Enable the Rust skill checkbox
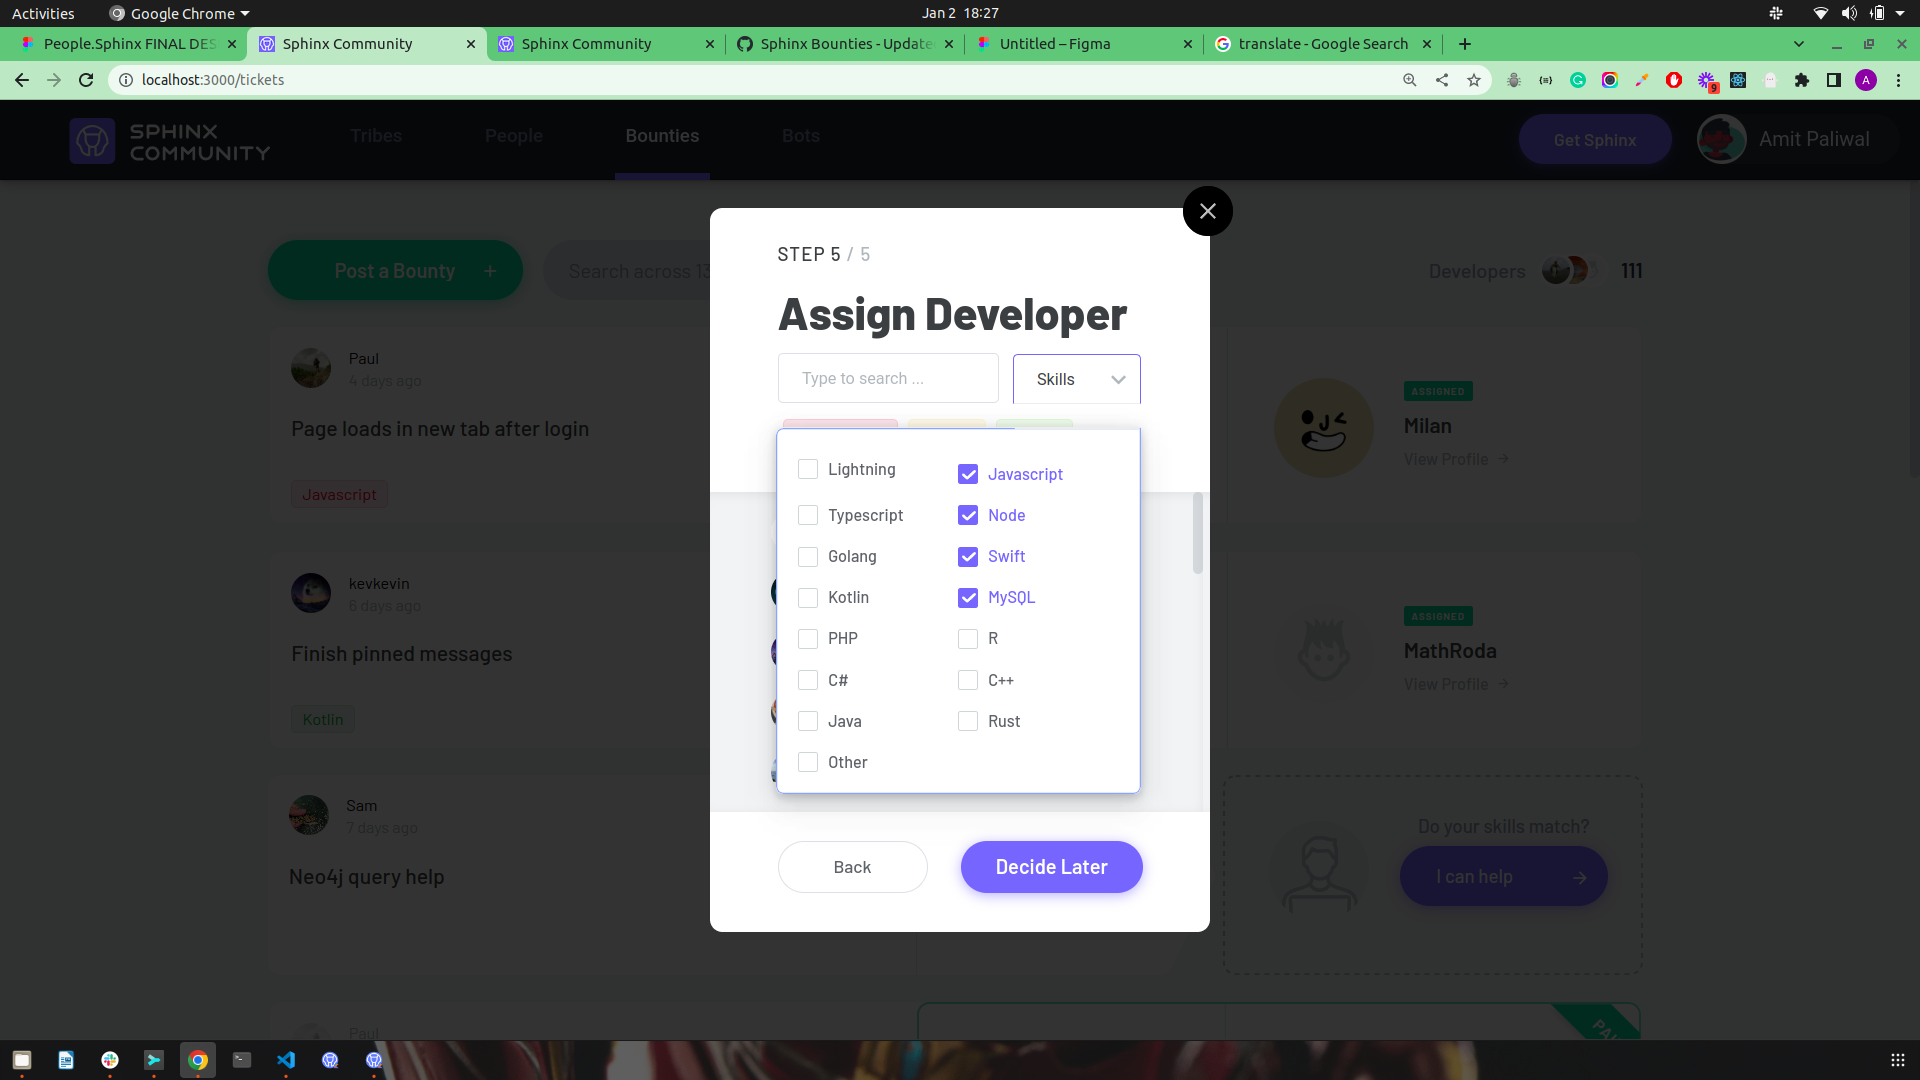Screen dimensions: 1920x1080 point(967,721)
